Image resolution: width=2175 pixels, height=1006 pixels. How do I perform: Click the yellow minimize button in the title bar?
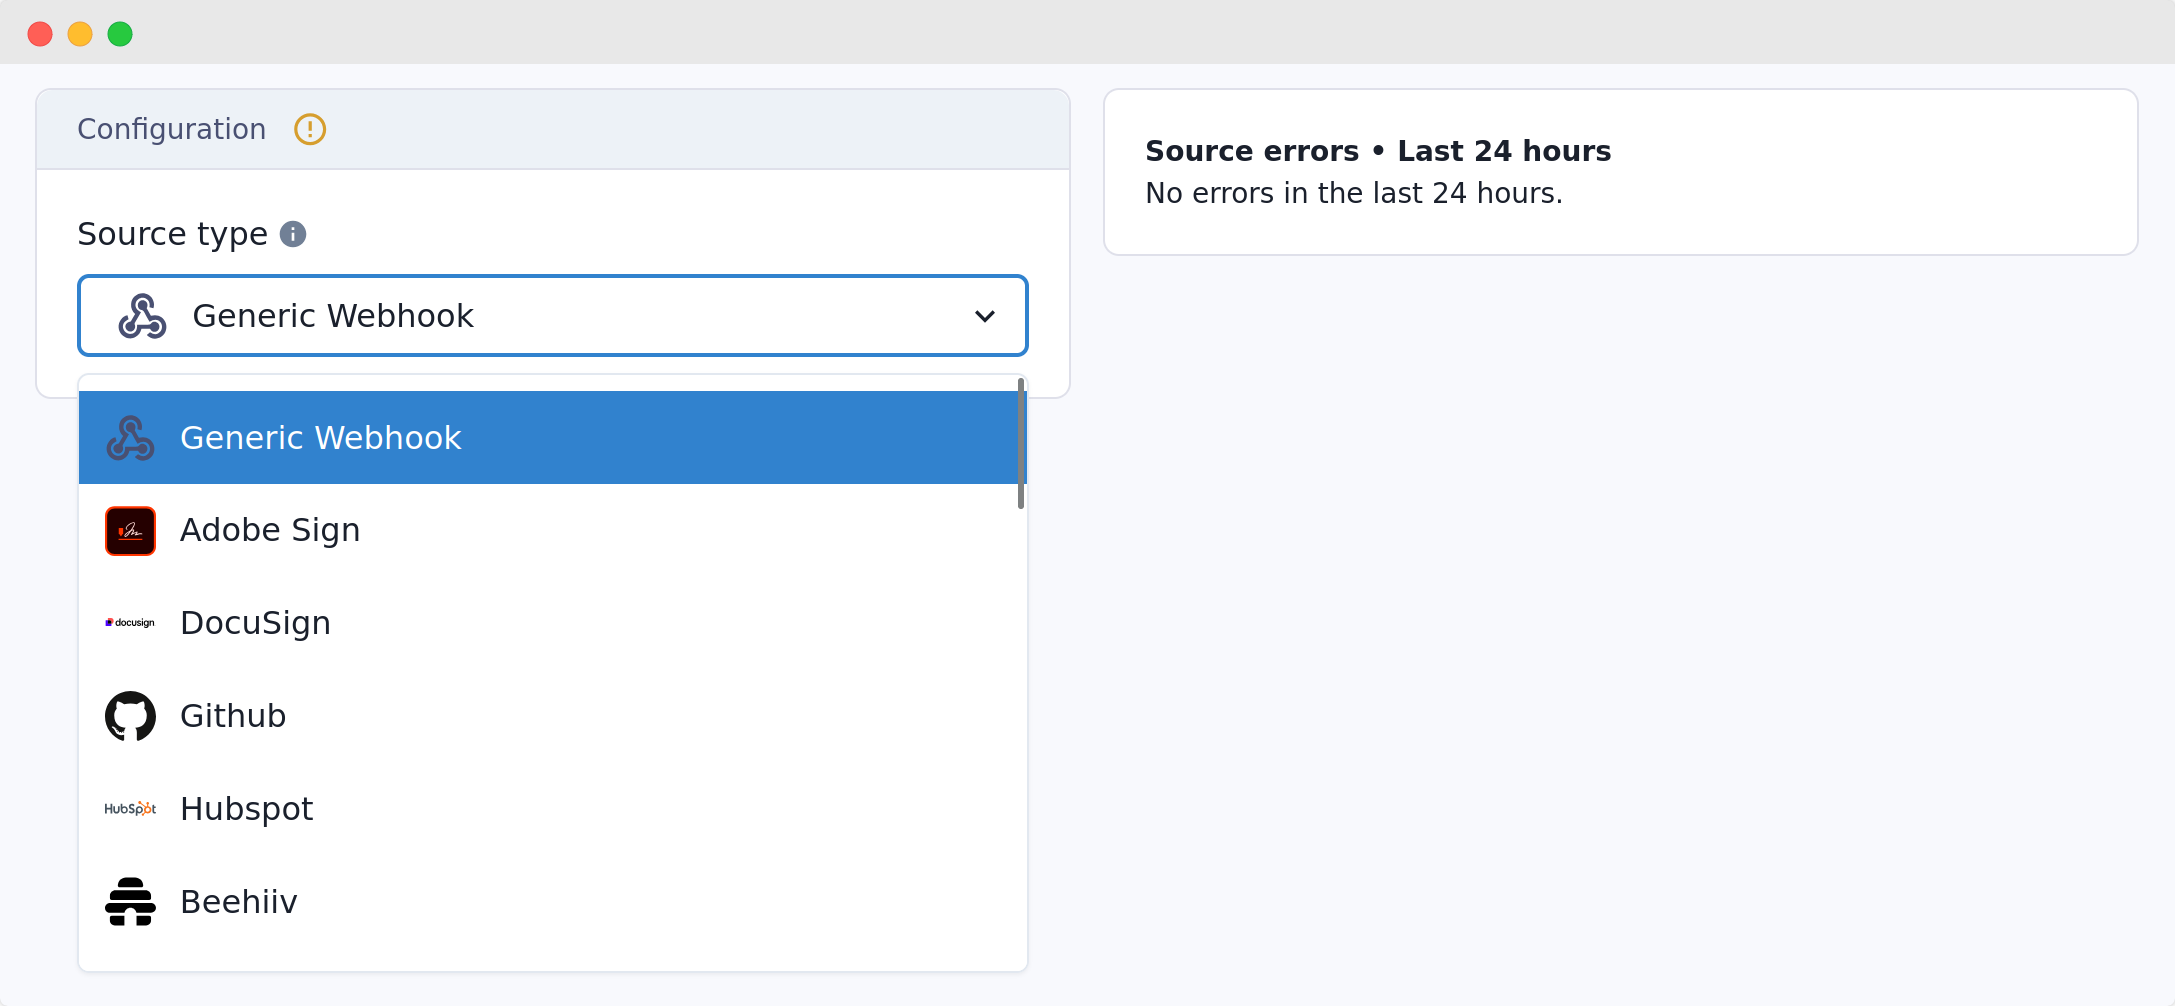tap(80, 33)
